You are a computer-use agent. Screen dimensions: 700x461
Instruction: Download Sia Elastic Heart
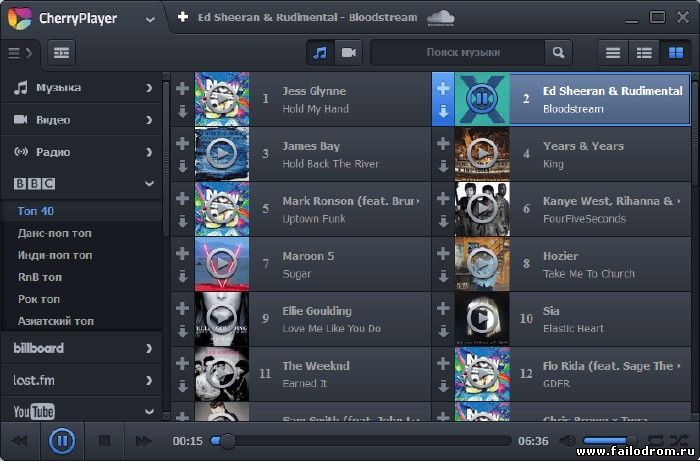(443, 332)
